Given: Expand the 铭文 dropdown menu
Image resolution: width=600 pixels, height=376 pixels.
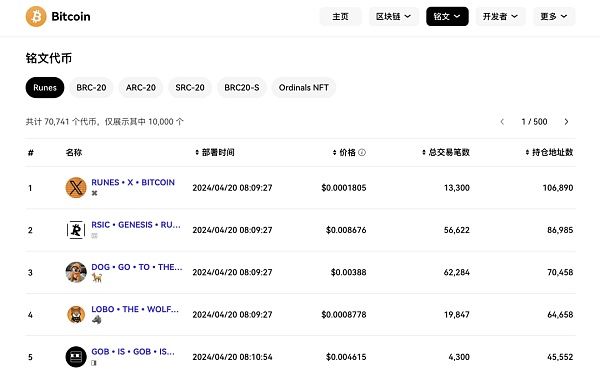Looking at the screenshot, I should [x=447, y=16].
